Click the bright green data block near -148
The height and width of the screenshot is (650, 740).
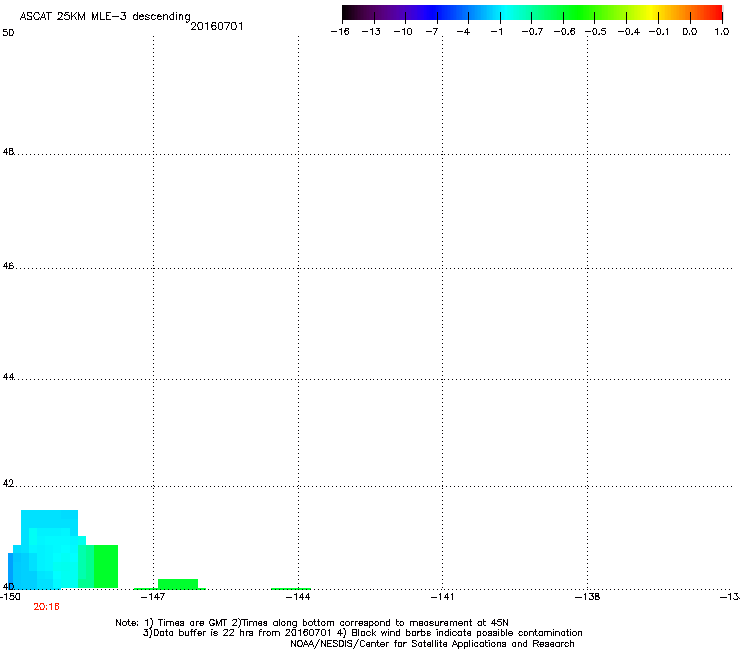point(106,566)
